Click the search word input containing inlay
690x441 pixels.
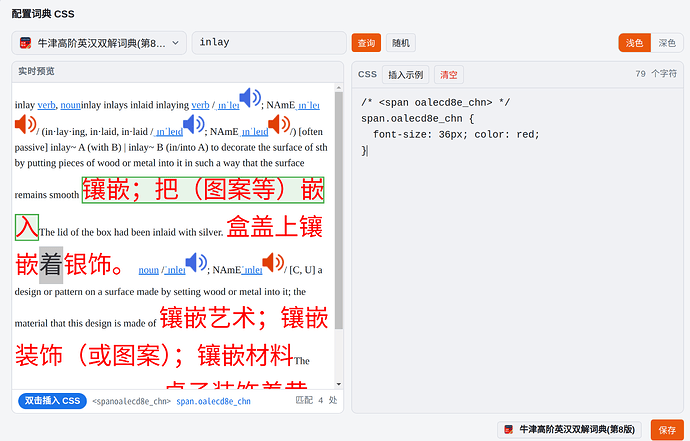point(269,43)
